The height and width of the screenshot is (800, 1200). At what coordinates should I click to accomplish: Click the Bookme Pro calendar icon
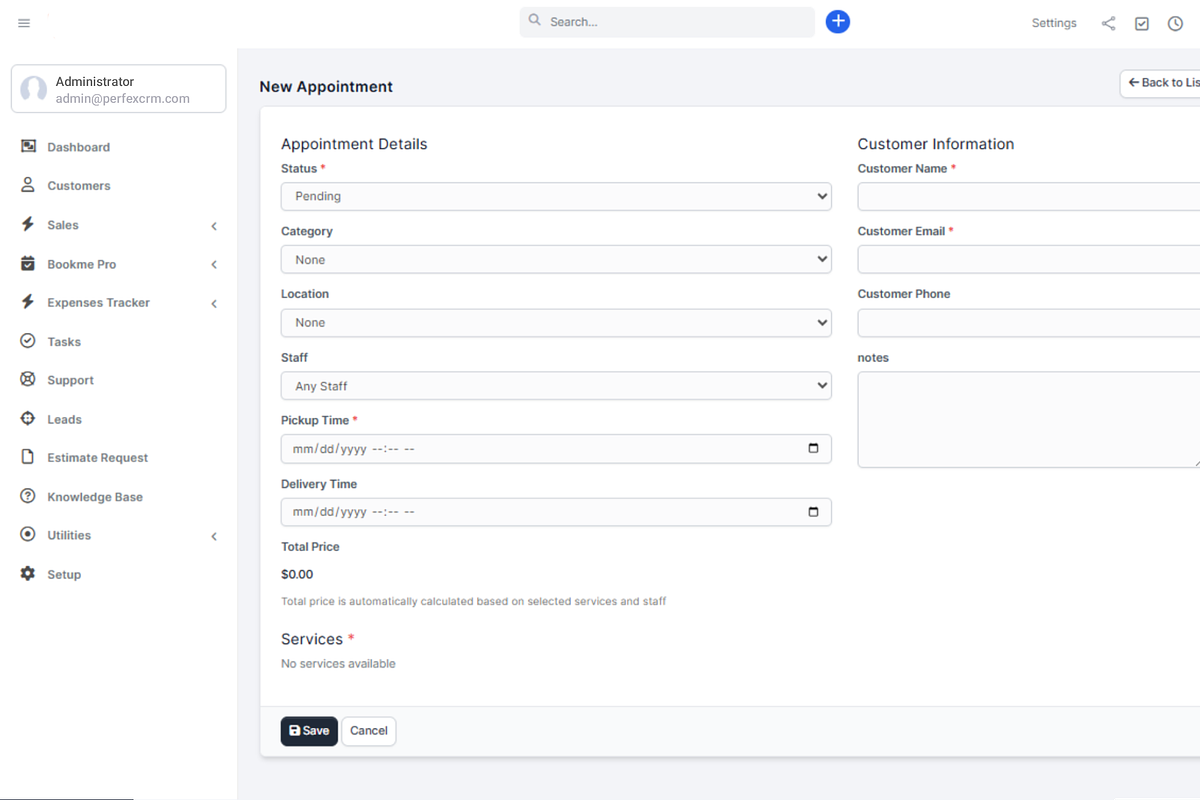(28, 263)
